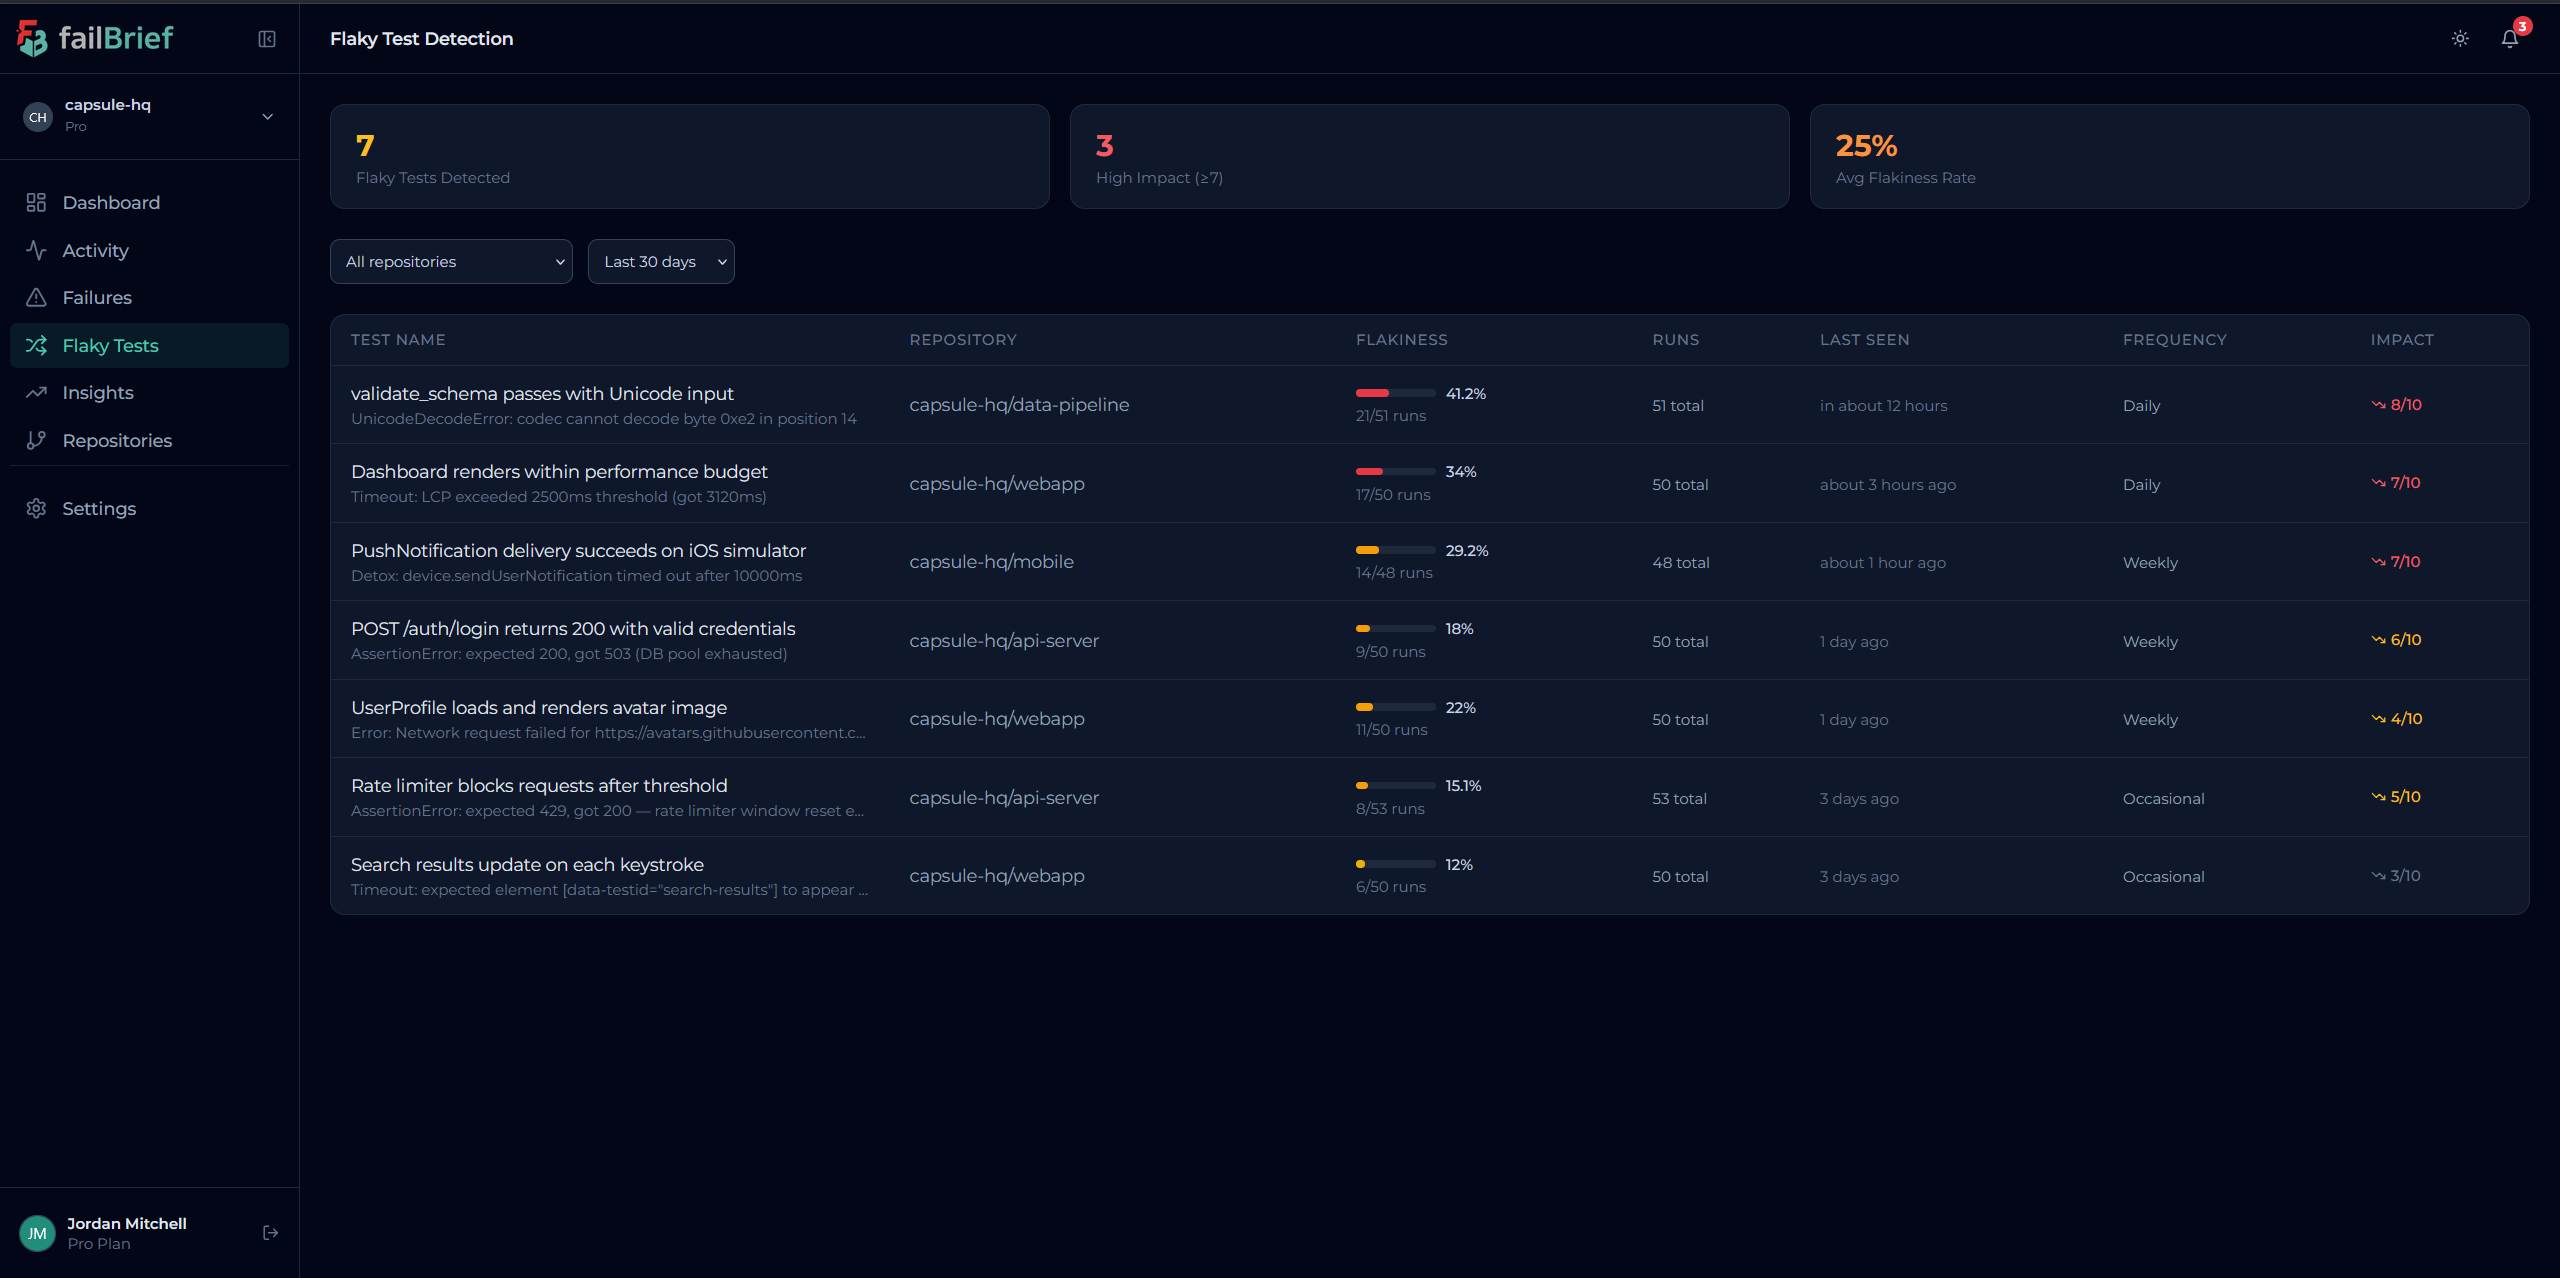
Task: Click the Failures warning triangle icon
Action: point(36,297)
